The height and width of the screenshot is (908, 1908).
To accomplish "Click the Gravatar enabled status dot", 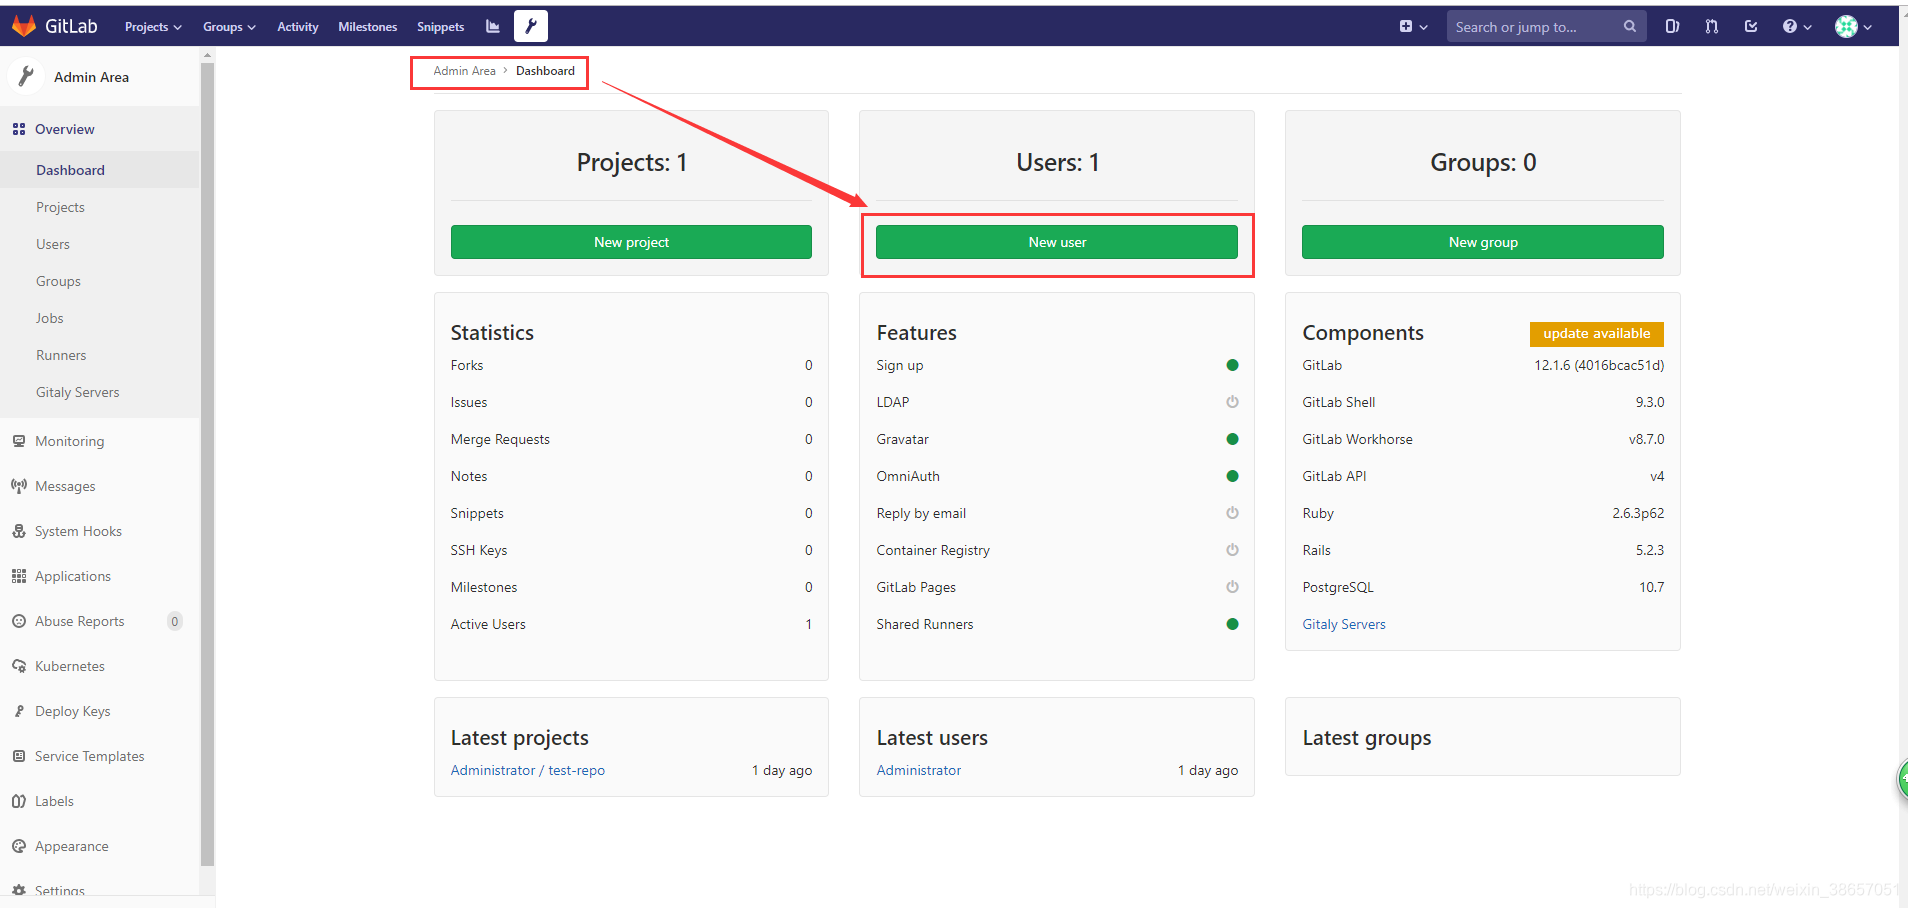I will (x=1232, y=439).
